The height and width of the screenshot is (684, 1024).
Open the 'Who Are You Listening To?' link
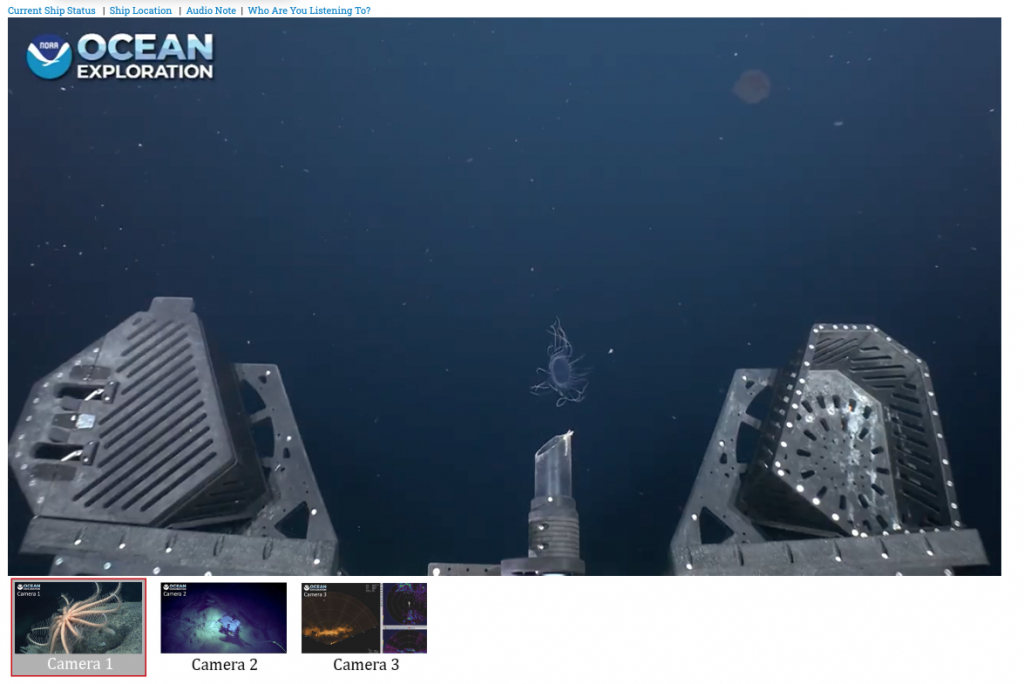pos(309,10)
